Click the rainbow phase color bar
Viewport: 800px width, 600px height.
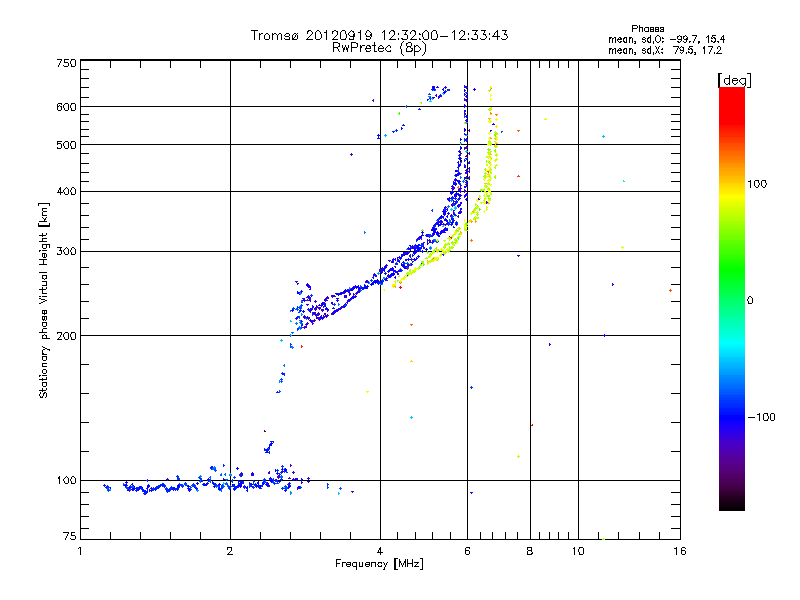point(732,298)
